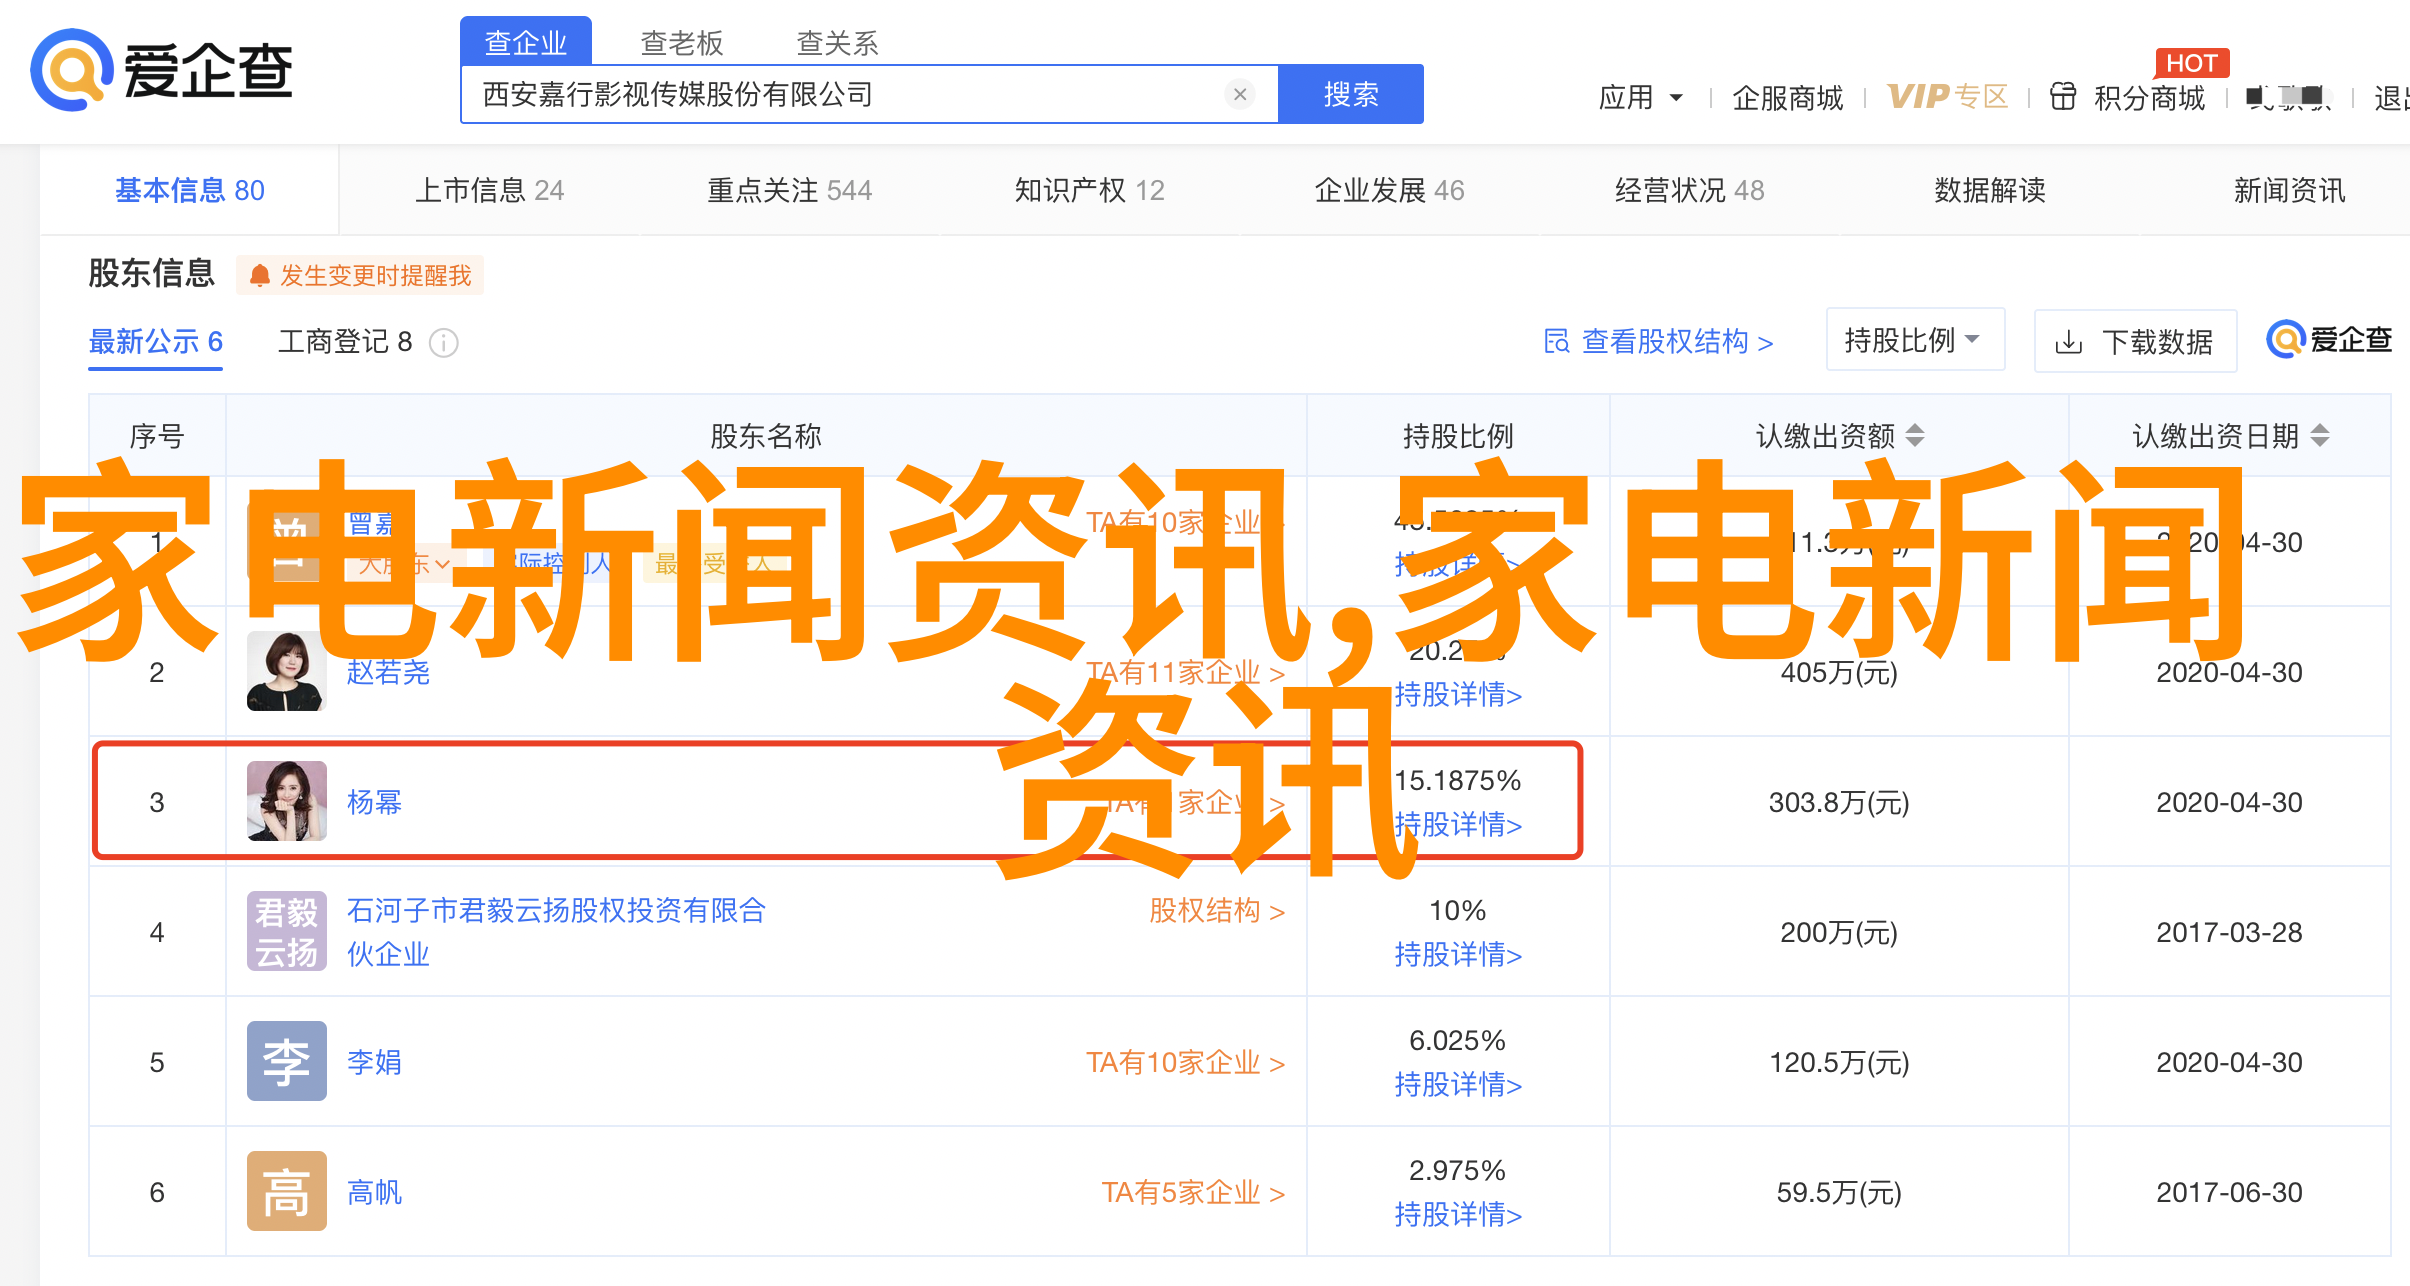Viewport: 2410px width, 1286px height.
Task: Click the download icon in 下载数据
Action: click(x=2068, y=343)
